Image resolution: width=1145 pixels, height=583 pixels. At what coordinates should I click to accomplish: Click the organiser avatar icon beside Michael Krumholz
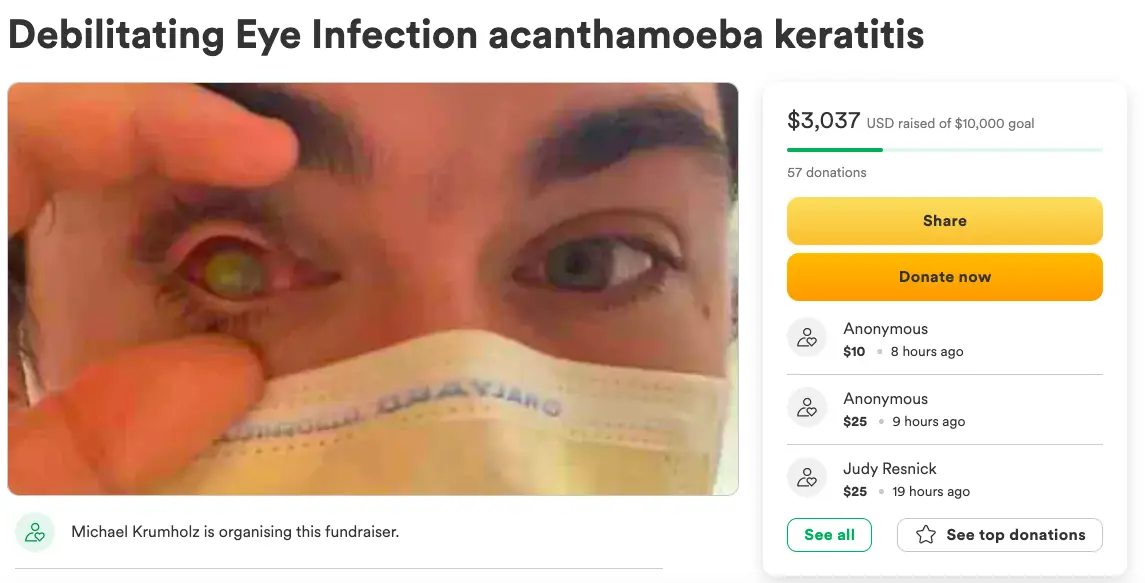(35, 532)
